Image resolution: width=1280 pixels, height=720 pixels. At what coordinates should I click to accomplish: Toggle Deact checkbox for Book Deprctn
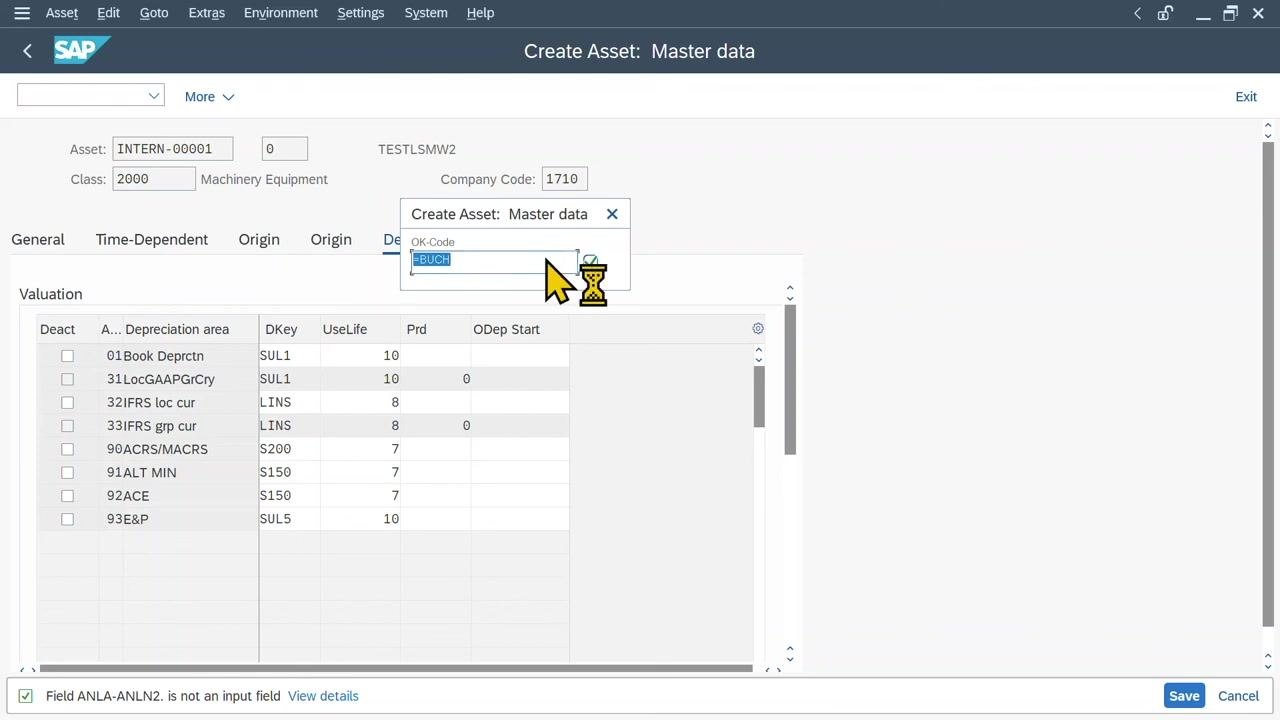[67, 356]
